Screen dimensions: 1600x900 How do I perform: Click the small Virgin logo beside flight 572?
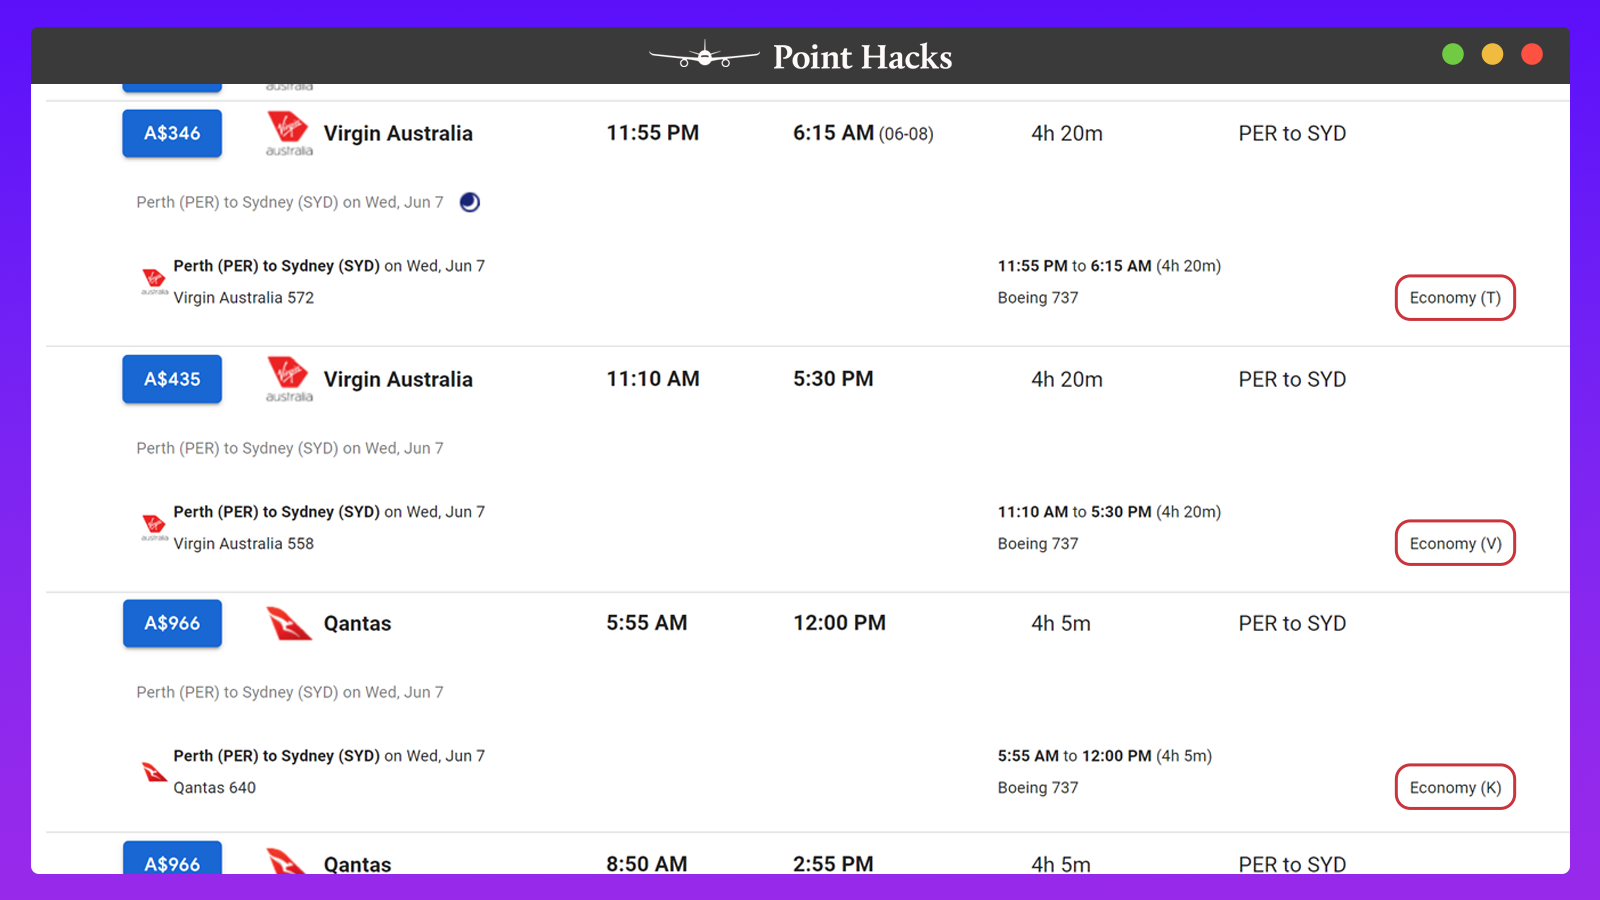tap(154, 281)
